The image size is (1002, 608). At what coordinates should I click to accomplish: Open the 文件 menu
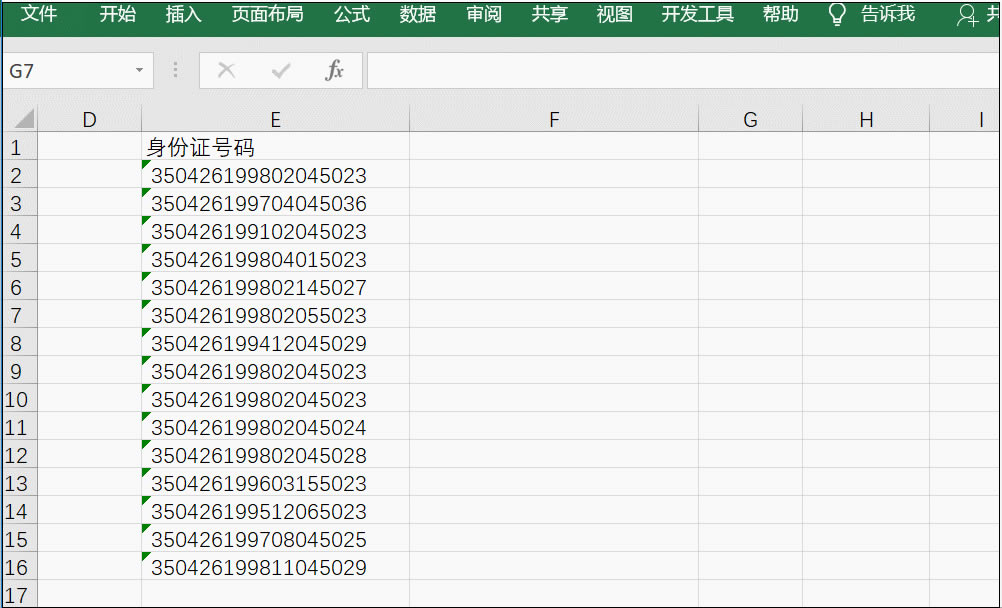tap(37, 15)
